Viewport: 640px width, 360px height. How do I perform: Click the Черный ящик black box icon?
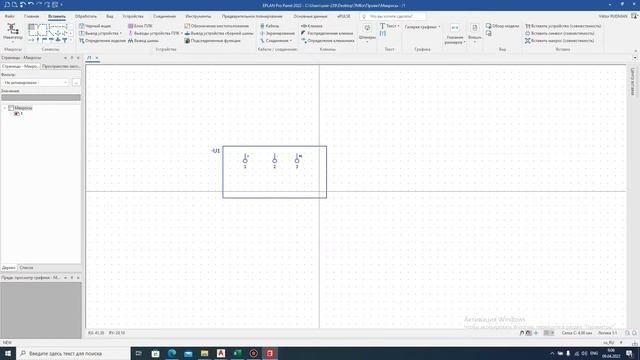point(82,26)
